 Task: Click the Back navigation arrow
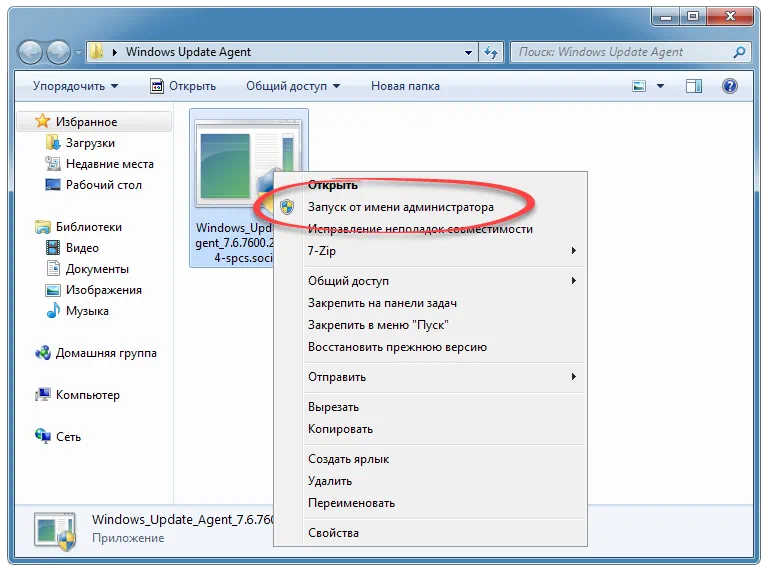(x=30, y=52)
